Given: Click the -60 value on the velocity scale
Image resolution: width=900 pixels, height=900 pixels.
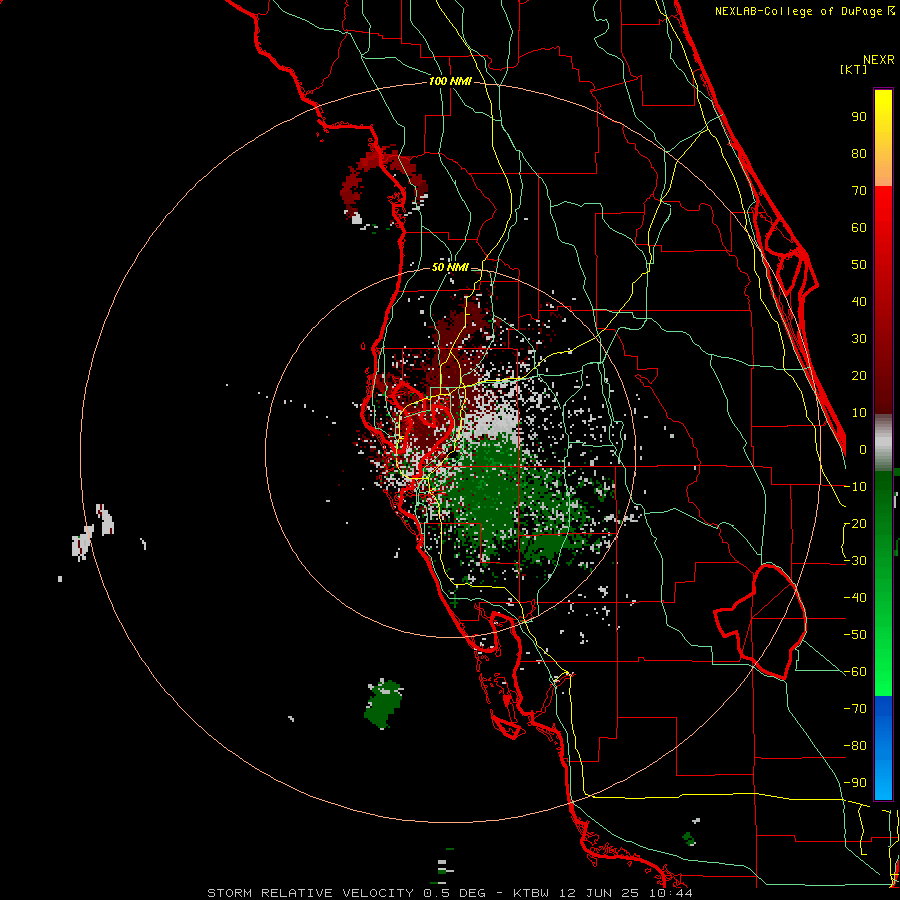Looking at the screenshot, I should click(855, 672).
